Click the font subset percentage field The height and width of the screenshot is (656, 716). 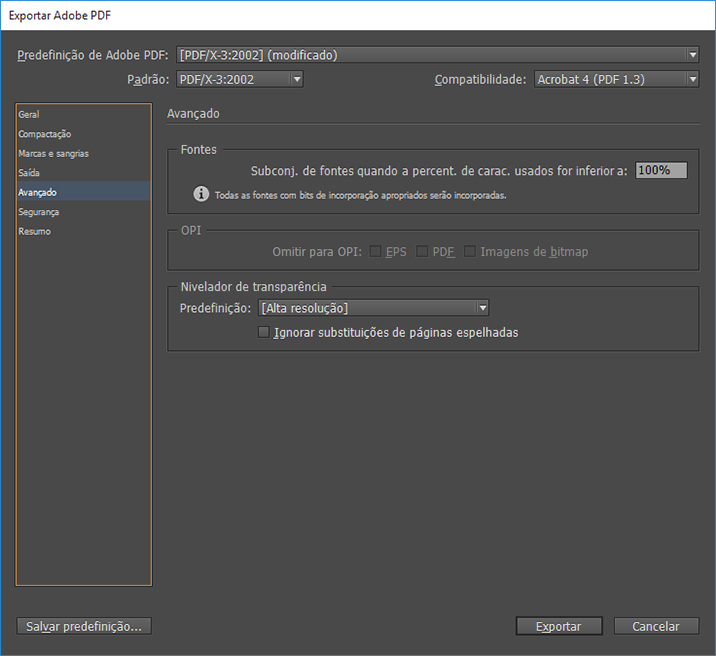(661, 170)
